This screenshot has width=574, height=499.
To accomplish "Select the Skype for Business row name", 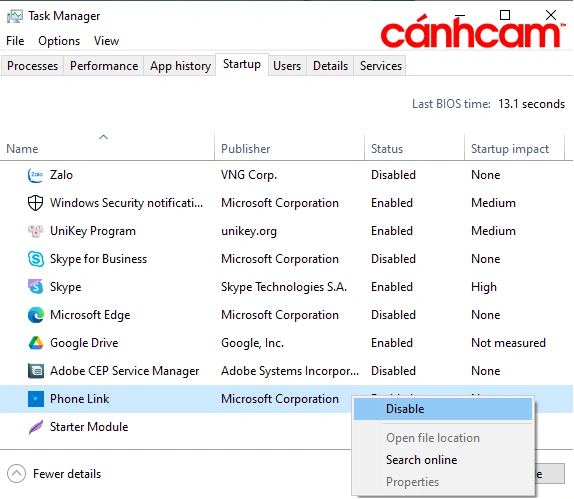I will (x=98, y=259).
